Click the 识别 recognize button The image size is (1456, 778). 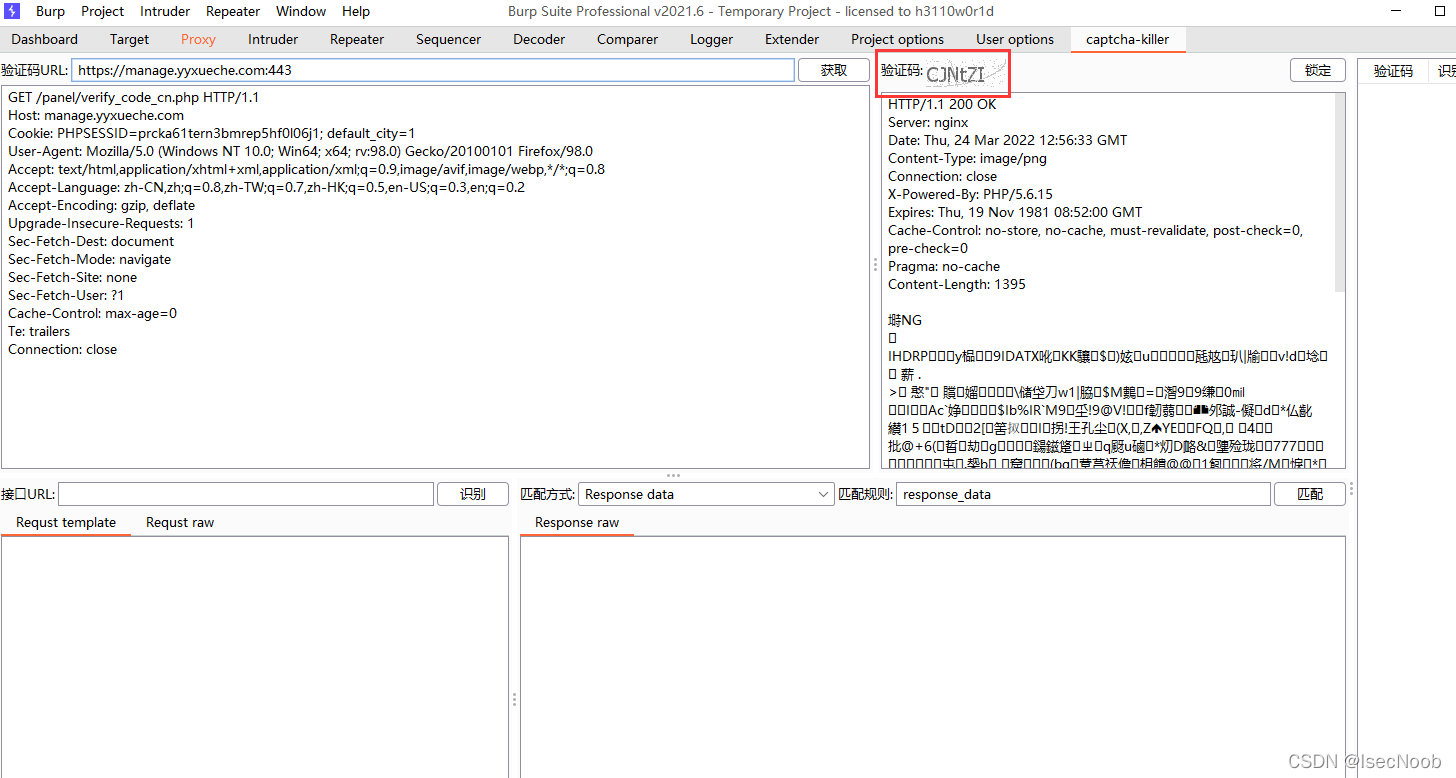[473, 494]
